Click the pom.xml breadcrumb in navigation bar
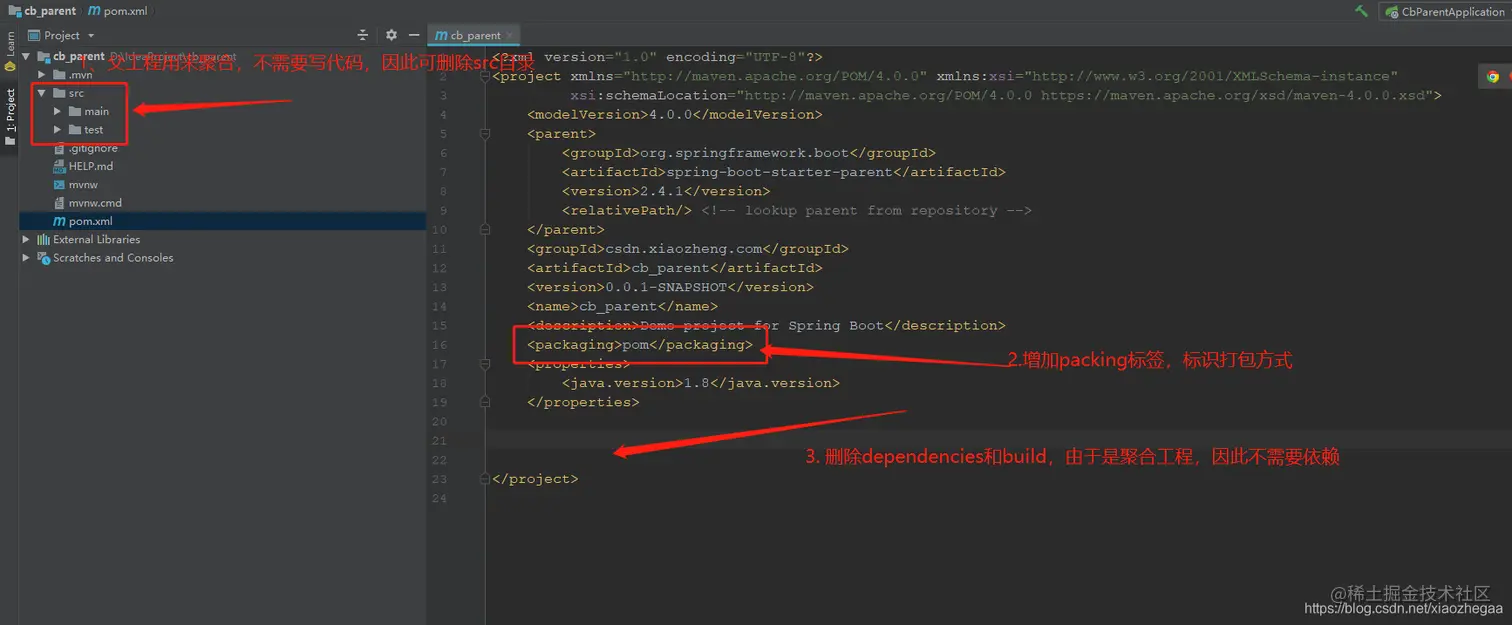Image resolution: width=1512 pixels, height=625 pixels. (x=119, y=11)
